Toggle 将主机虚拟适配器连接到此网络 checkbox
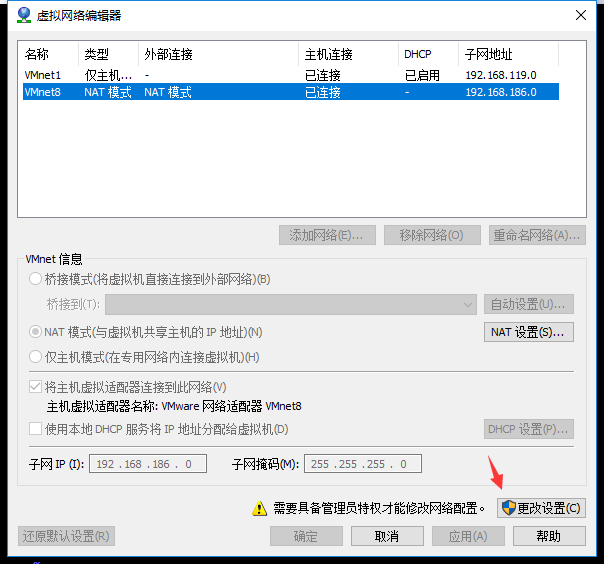The height and width of the screenshot is (564, 604). click(x=35, y=387)
